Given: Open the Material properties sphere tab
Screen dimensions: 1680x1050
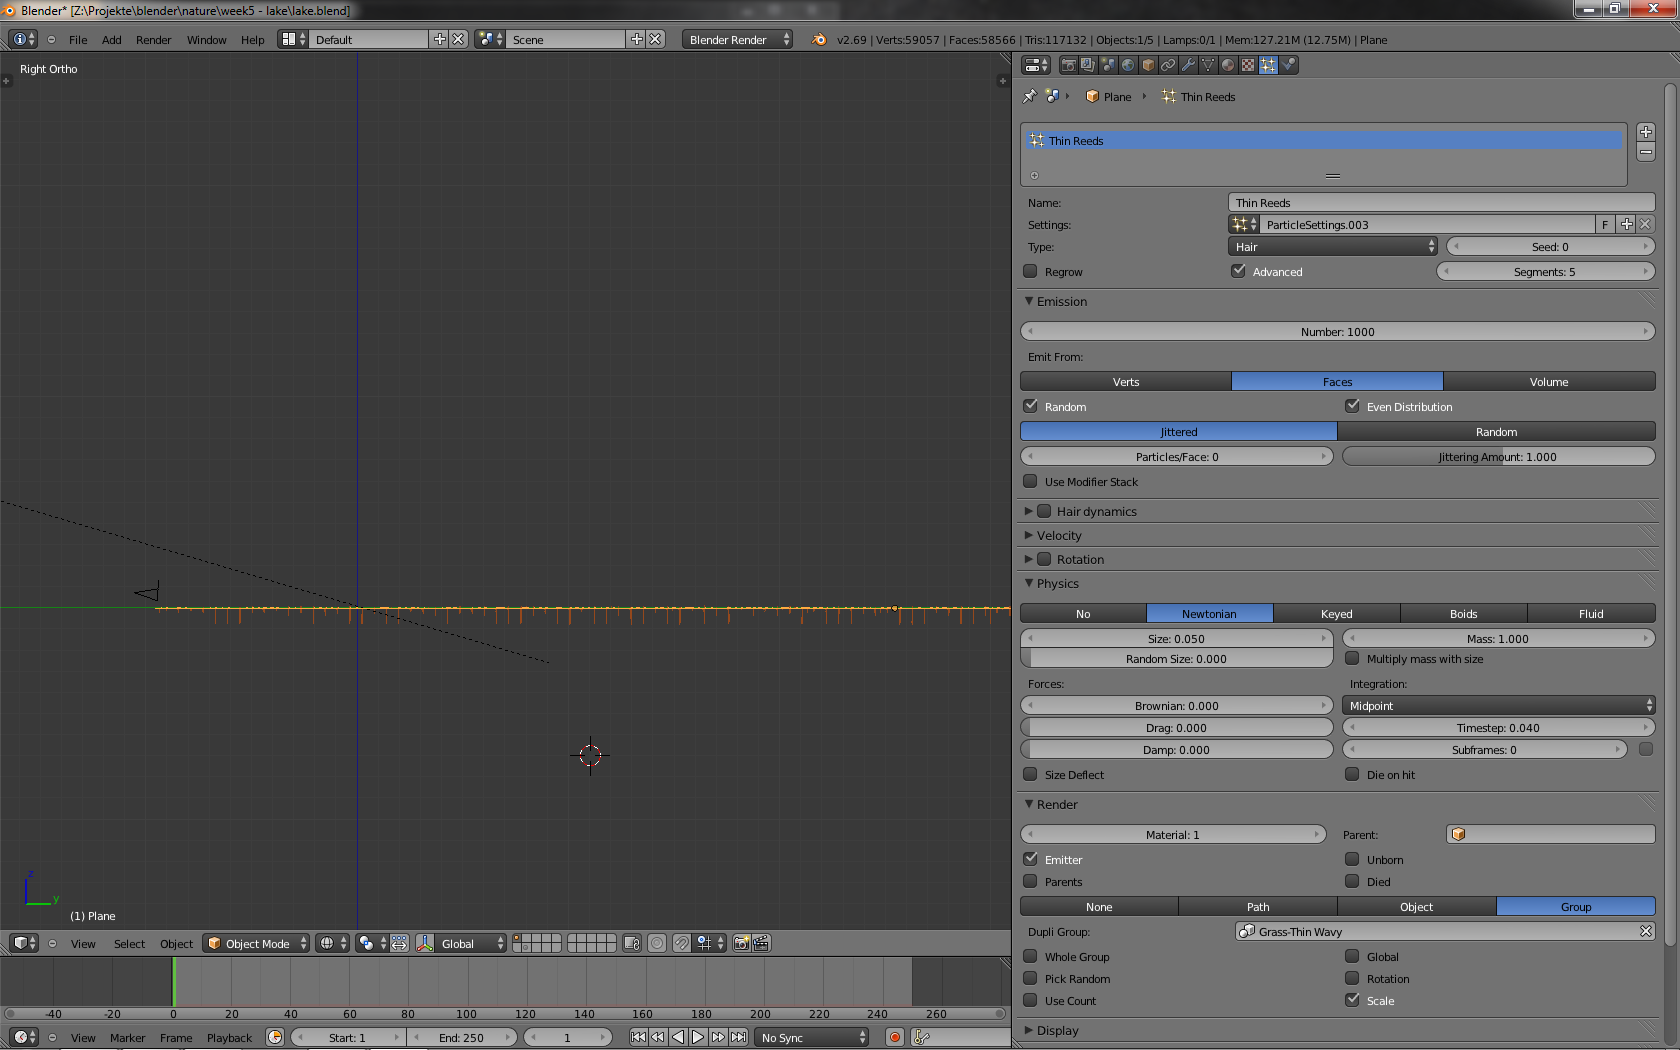Looking at the screenshot, I should (x=1228, y=65).
